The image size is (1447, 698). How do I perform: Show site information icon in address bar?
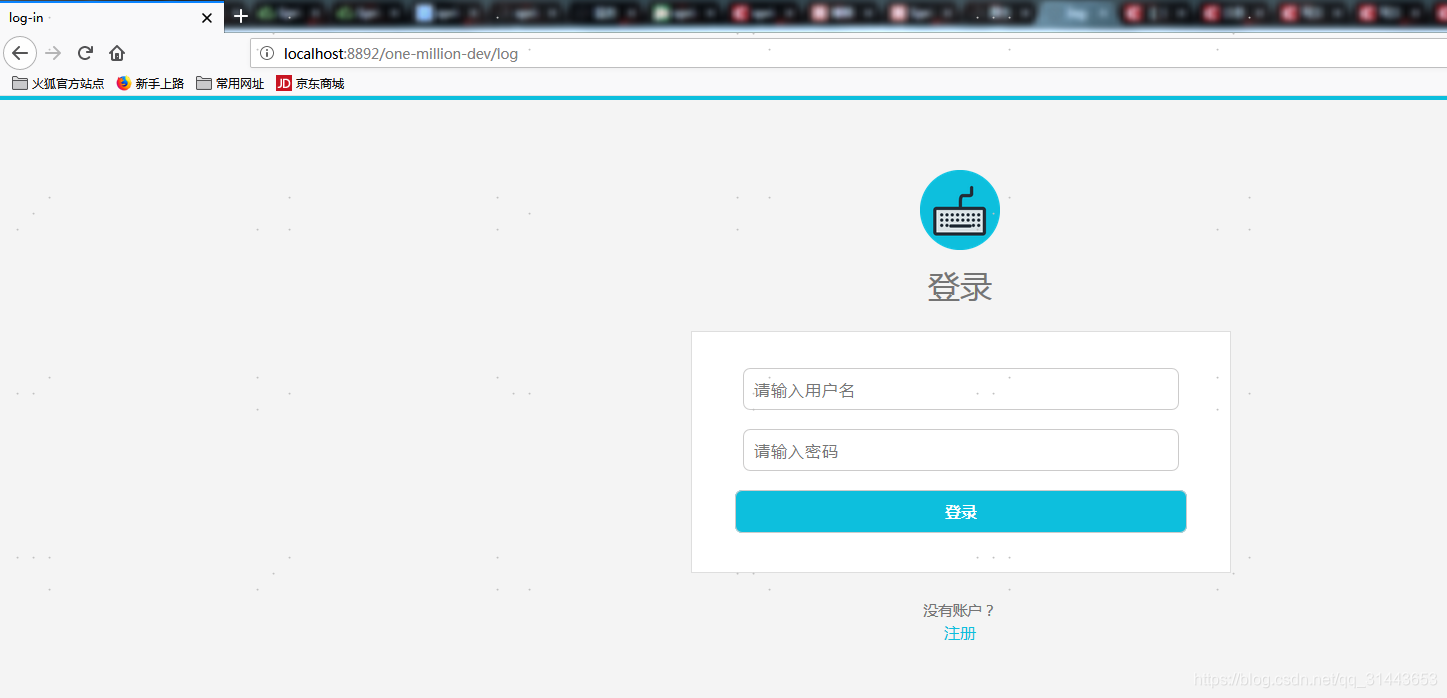point(267,53)
